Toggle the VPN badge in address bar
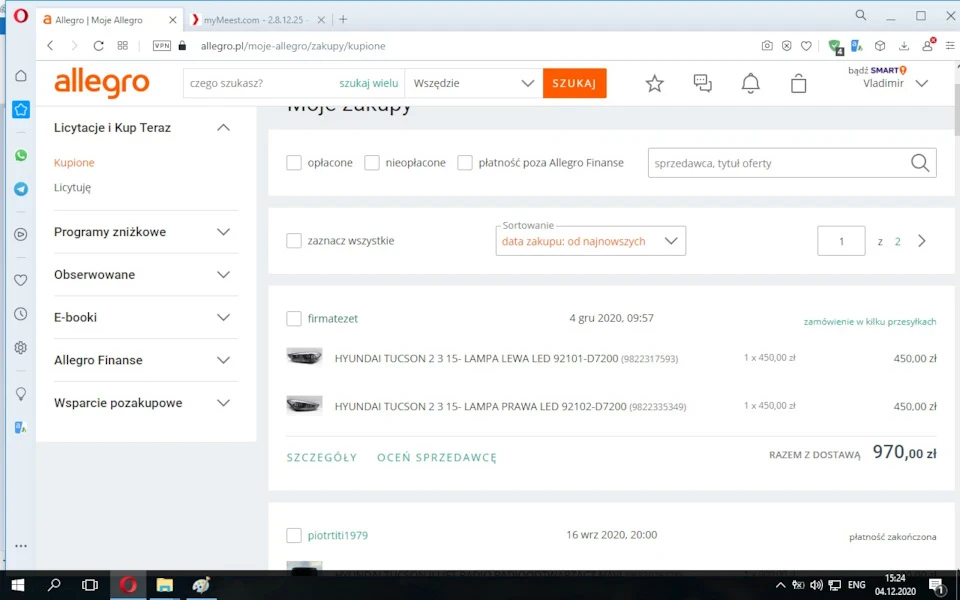Screen dimensions: 960x600 162,46
